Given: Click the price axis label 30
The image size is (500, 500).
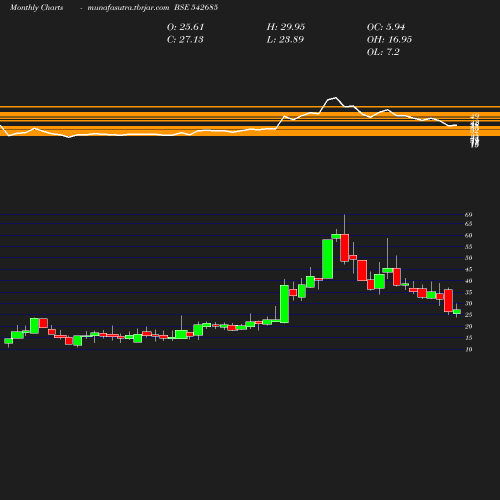Looking at the screenshot, I should pyautogui.click(x=469, y=303).
